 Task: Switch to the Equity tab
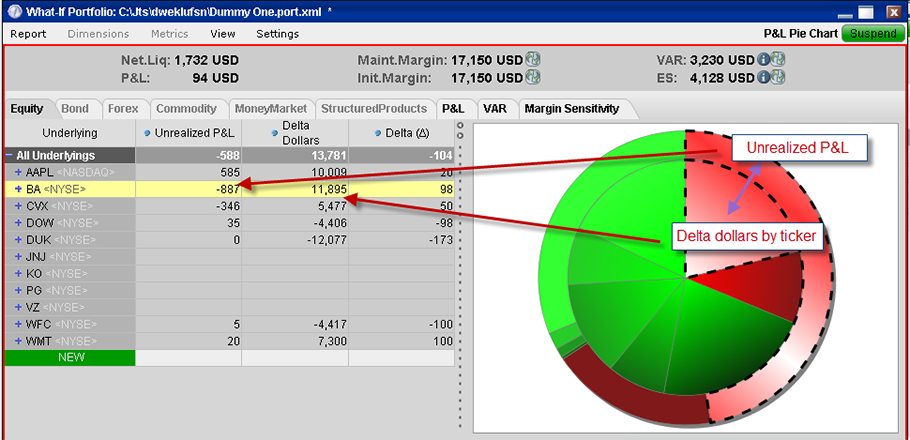coord(27,109)
